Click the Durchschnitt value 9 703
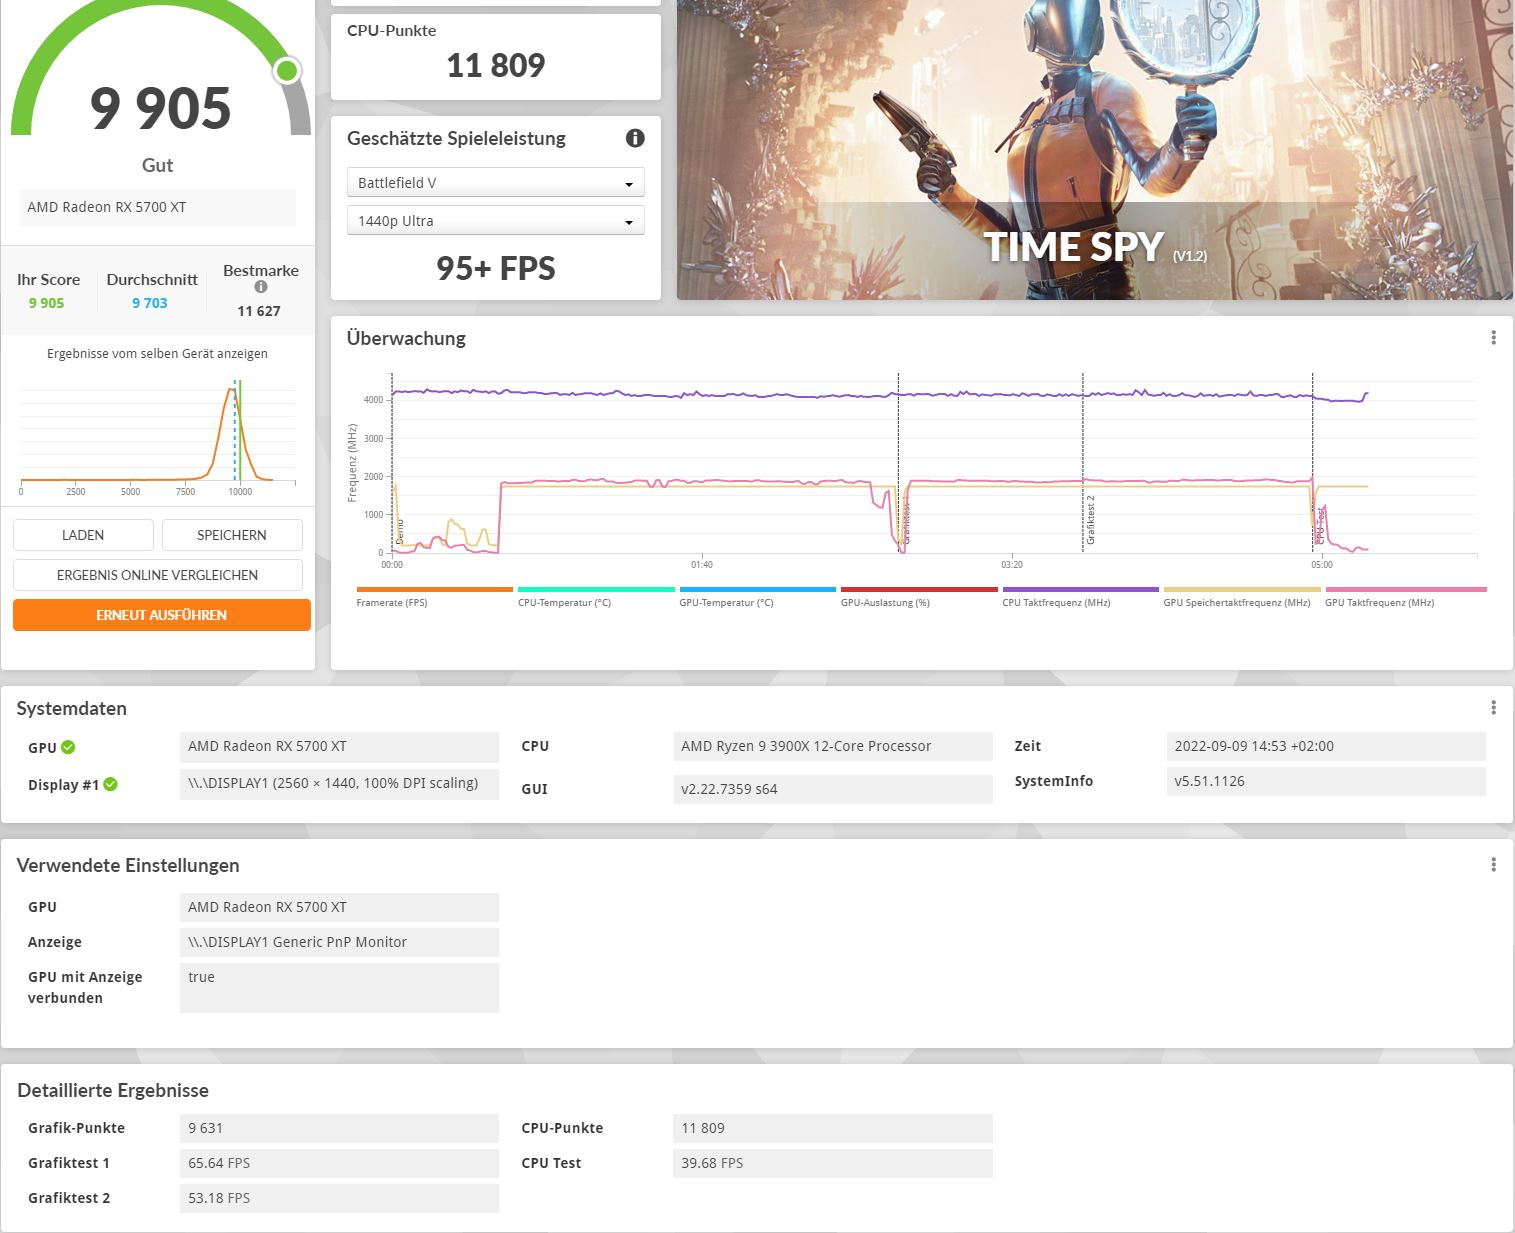1515x1233 pixels. coord(150,303)
